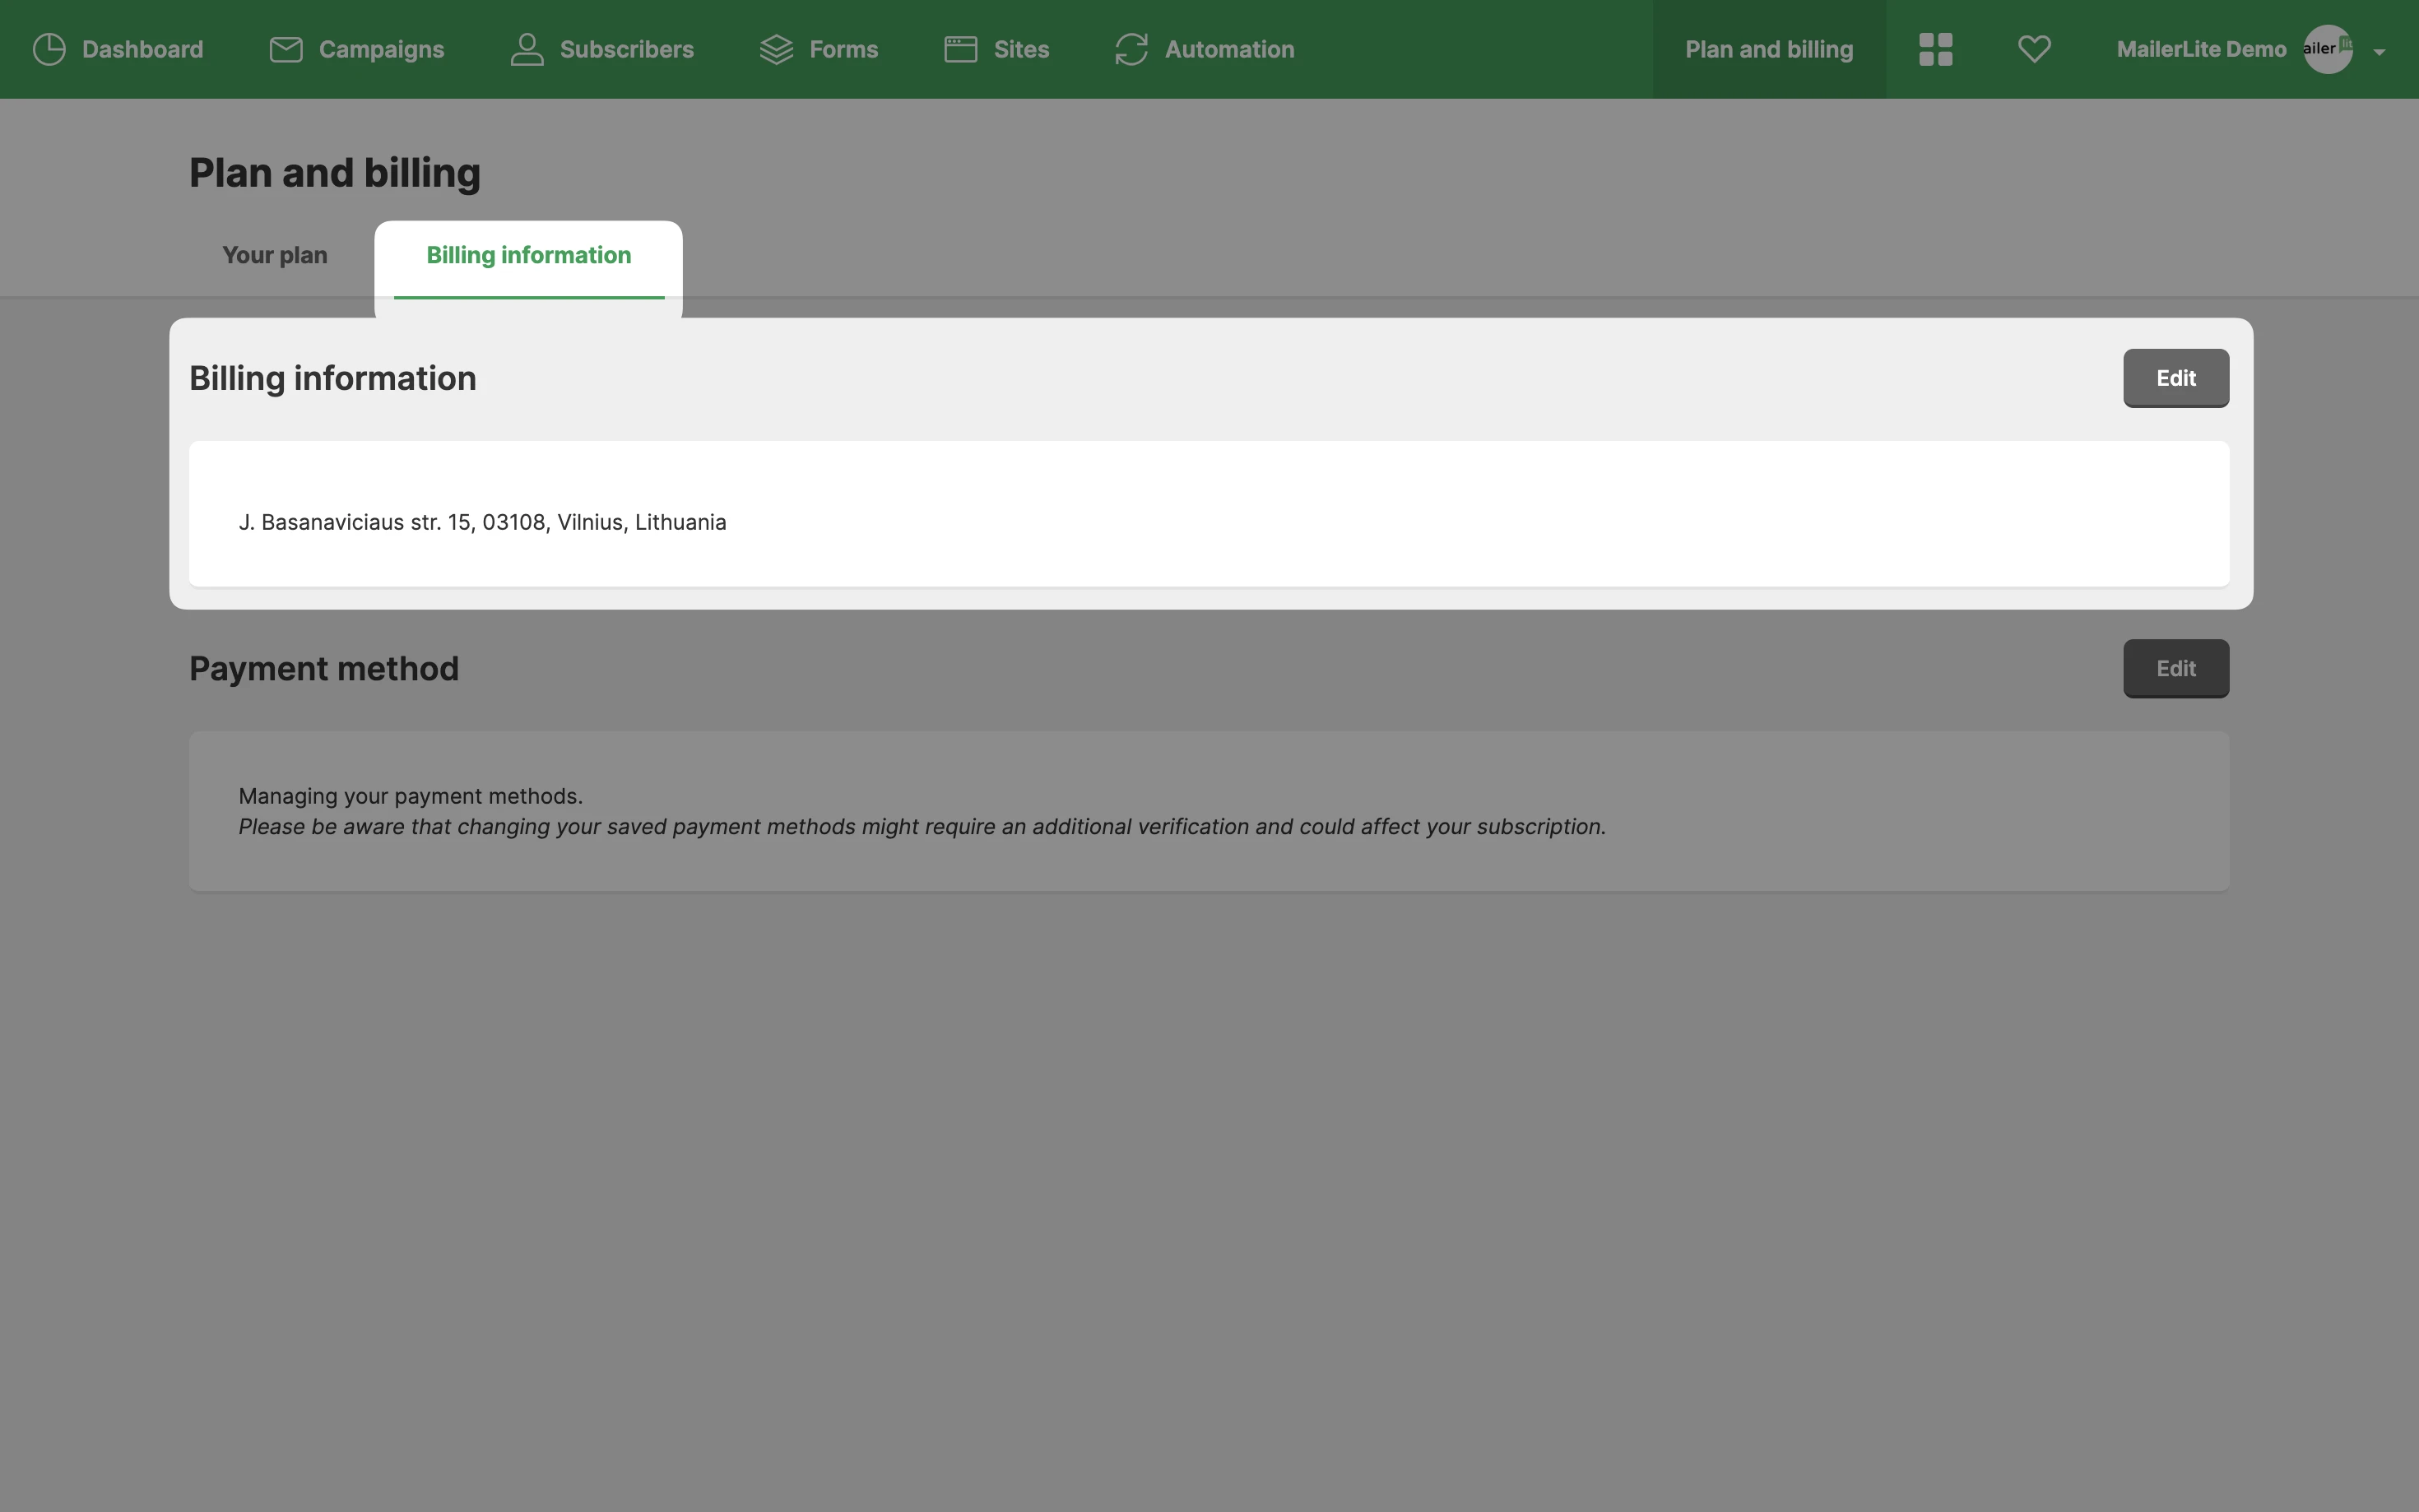This screenshot has height=1512, width=2419.
Task: Click the MailerLite account avatar
Action: click(x=2328, y=49)
